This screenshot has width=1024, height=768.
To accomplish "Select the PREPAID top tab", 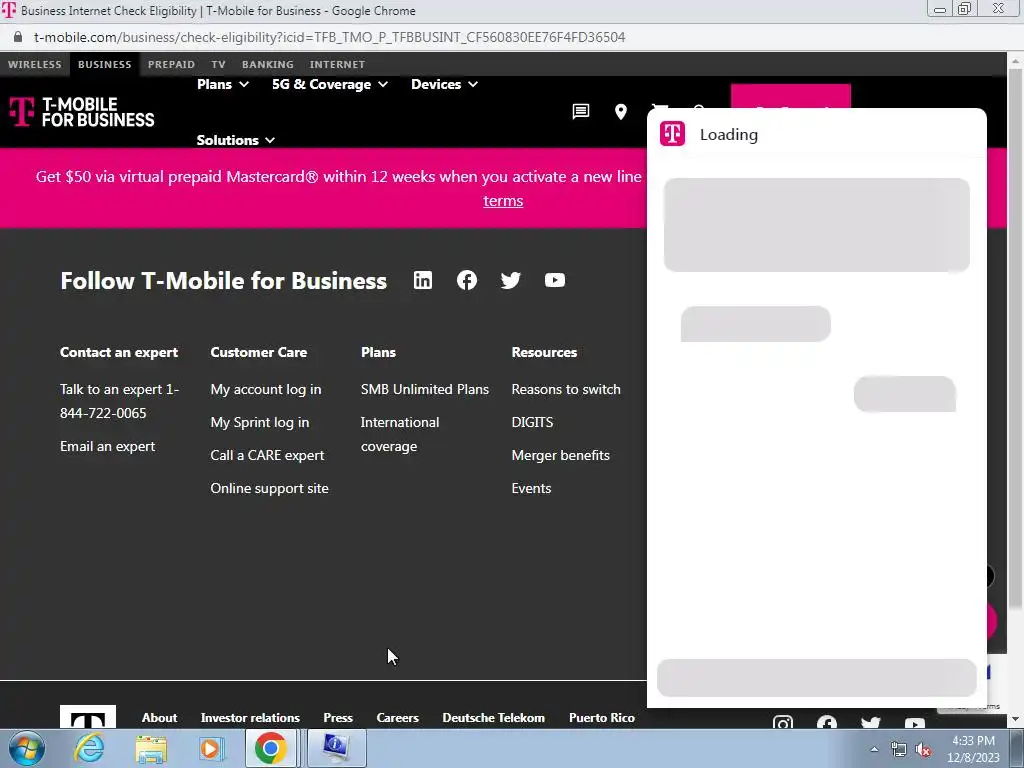I will click(x=171, y=64).
